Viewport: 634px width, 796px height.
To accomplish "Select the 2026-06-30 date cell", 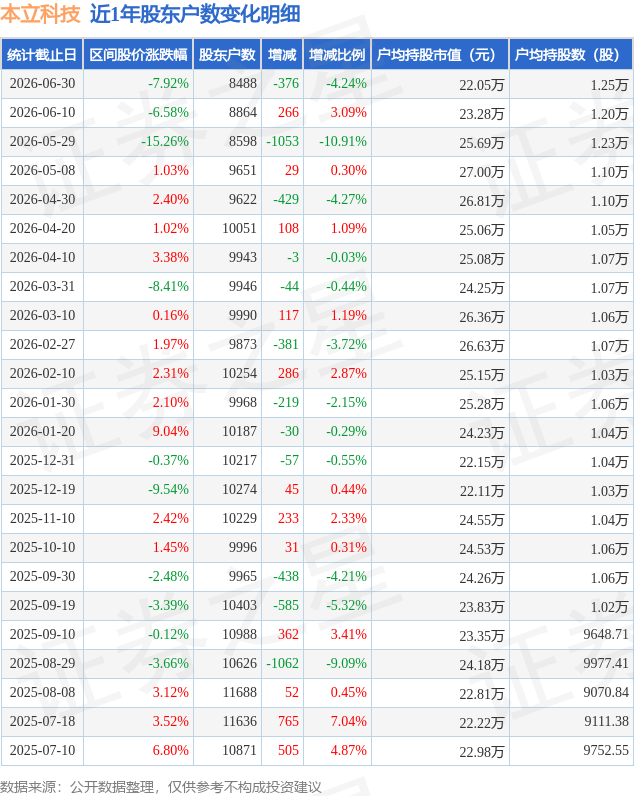I will tap(42, 83).
